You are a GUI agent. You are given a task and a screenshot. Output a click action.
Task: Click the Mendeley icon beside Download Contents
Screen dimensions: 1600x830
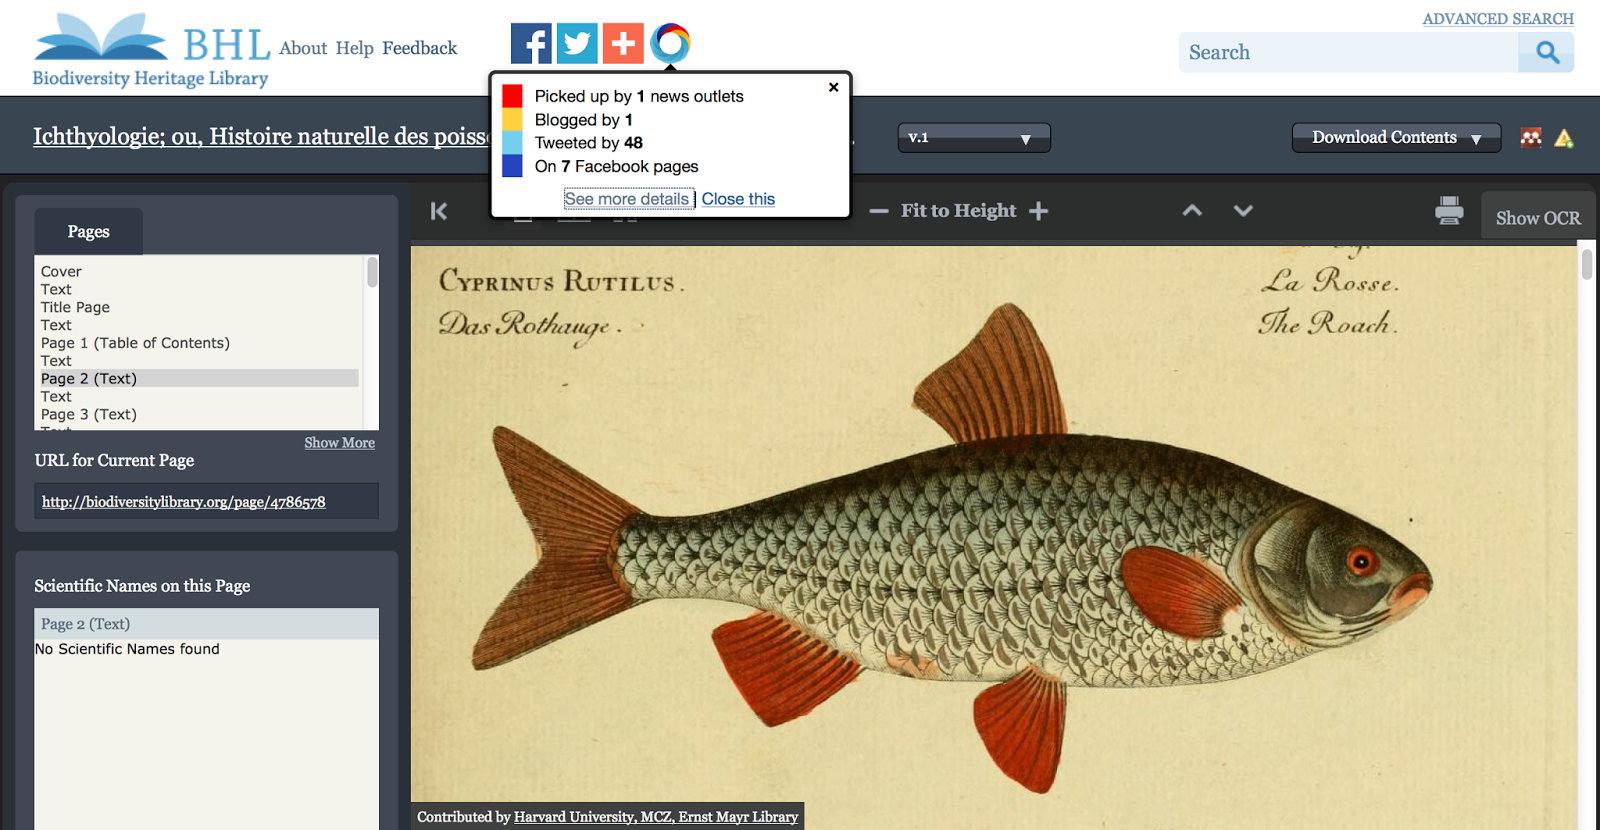click(1531, 138)
